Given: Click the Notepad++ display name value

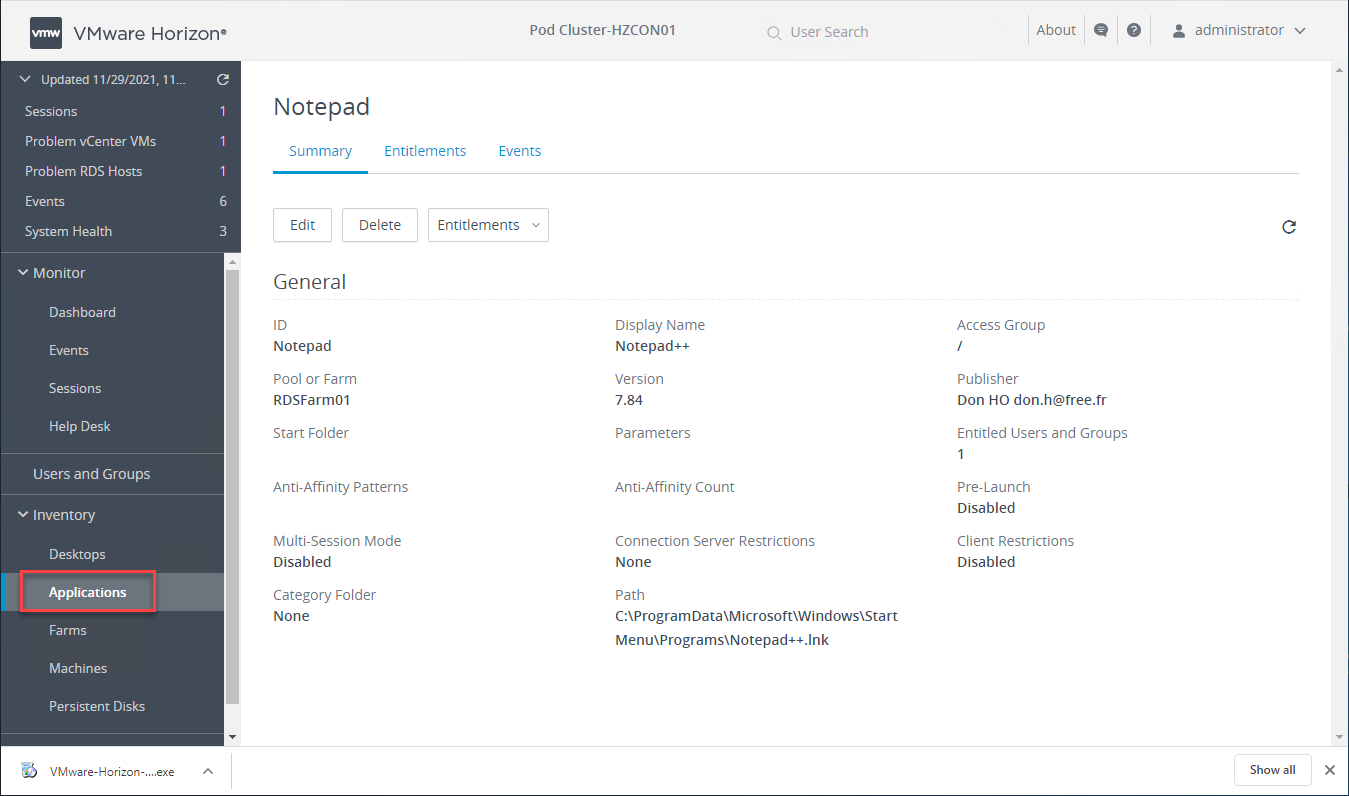Looking at the screenshot, I should (x=652, y=346).
